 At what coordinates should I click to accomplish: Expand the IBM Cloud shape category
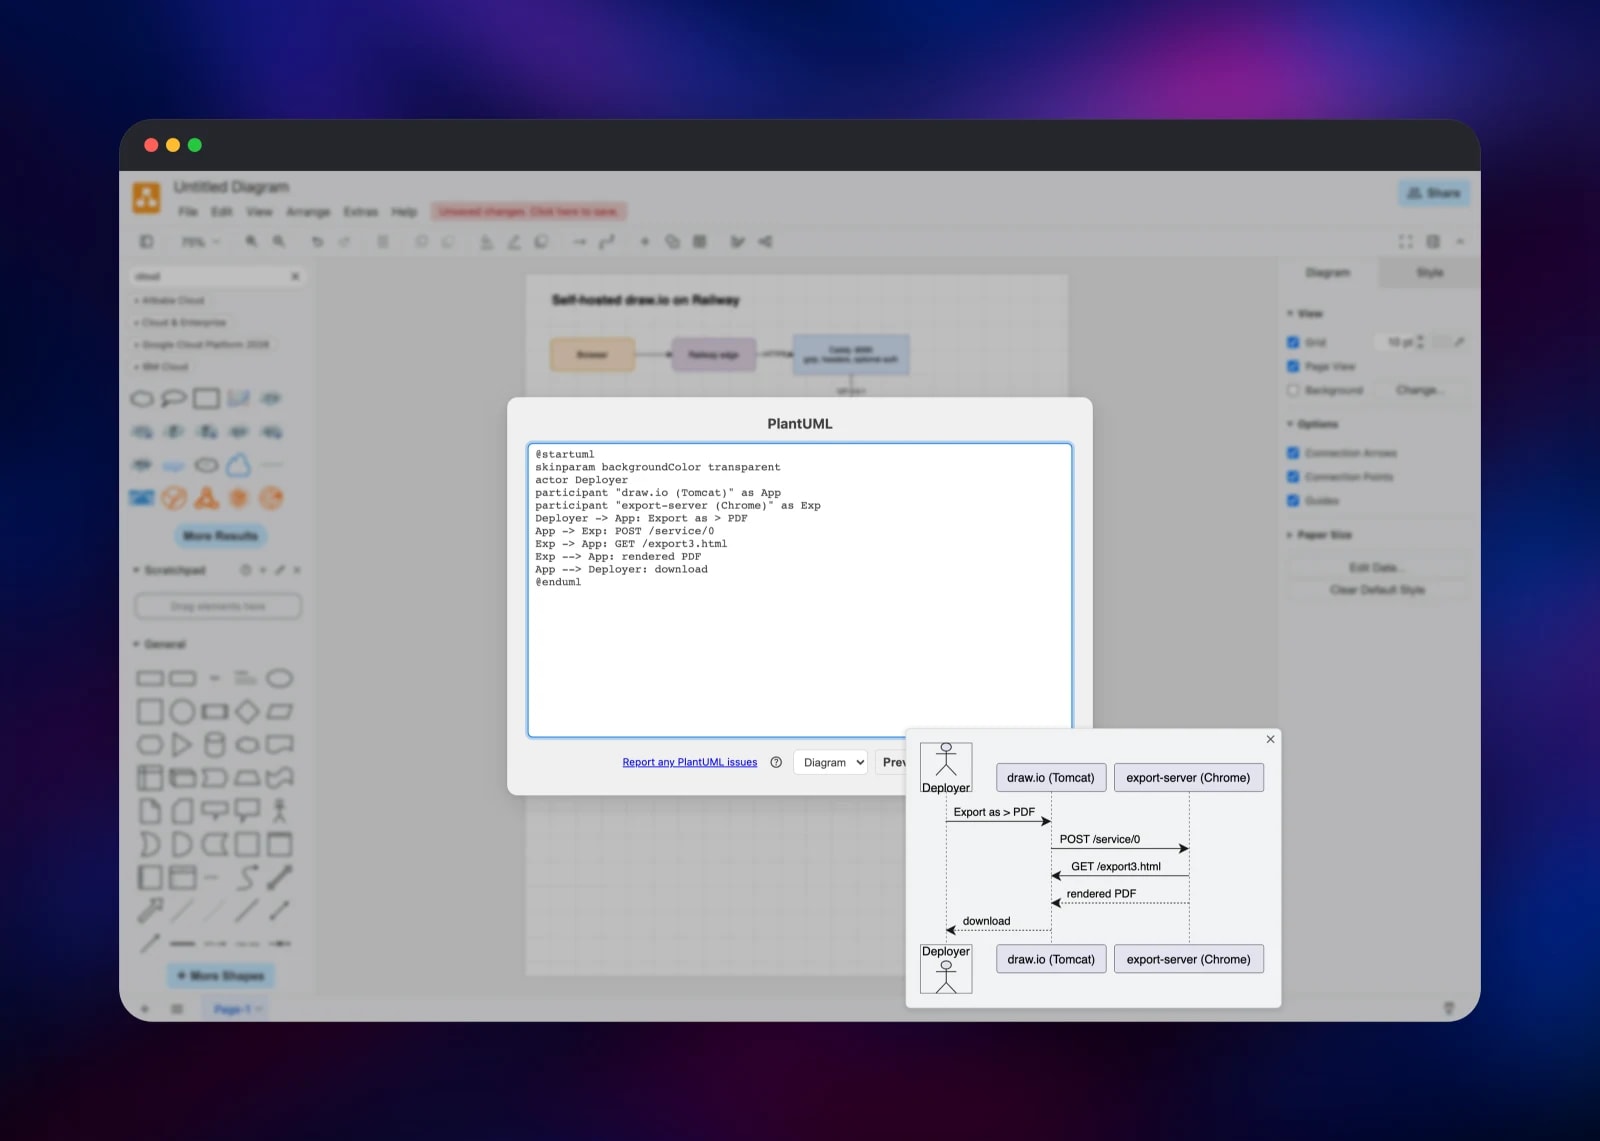[x=161, y=366]
